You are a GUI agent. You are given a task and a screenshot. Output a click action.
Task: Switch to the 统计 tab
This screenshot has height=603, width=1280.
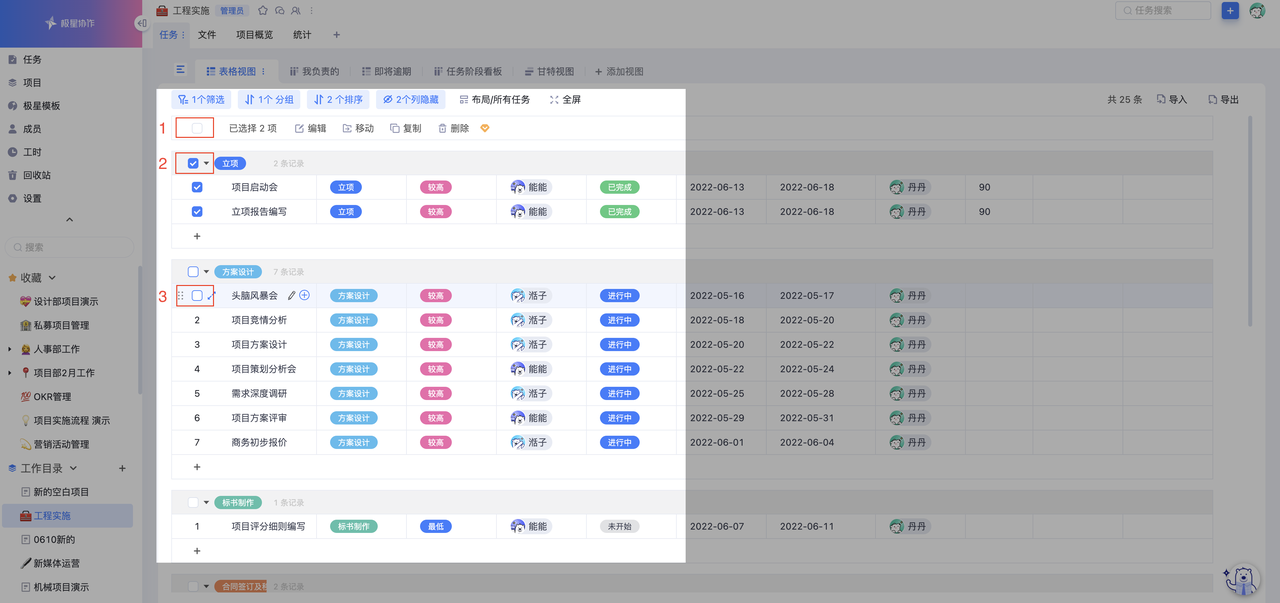tap(302, 35)
